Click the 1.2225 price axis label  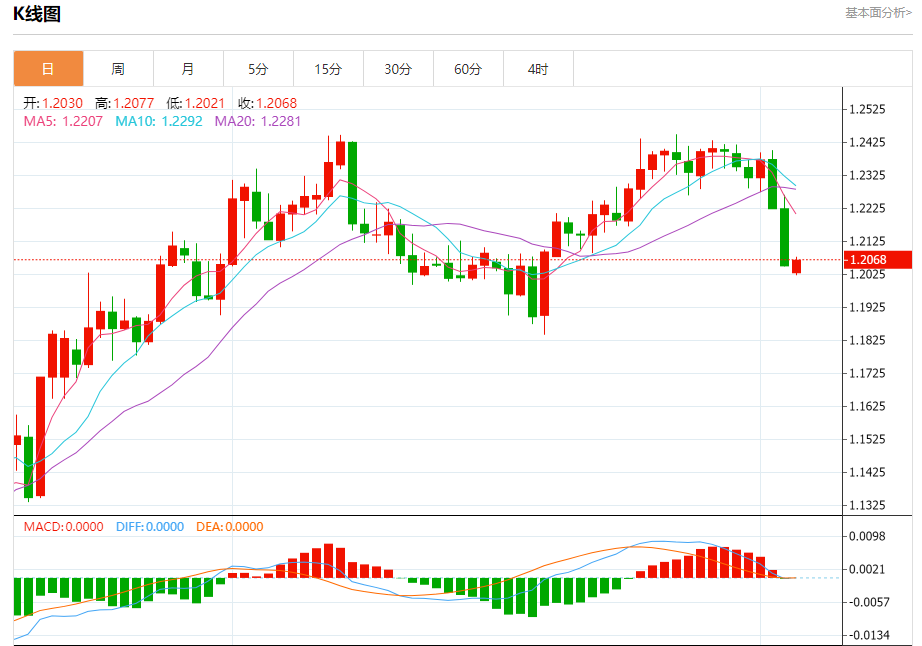[x=867, y=208]
